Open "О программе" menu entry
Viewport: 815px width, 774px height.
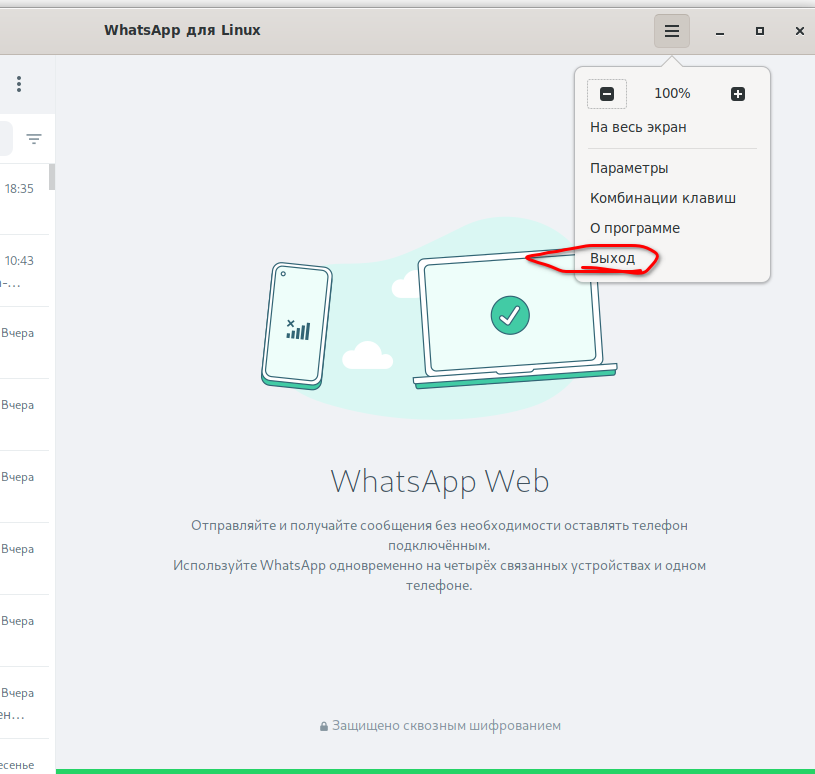tap(635, 228)
